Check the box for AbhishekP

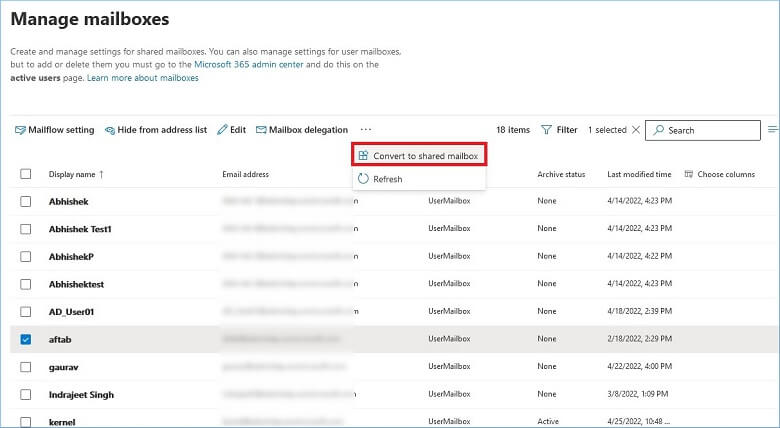25,256
